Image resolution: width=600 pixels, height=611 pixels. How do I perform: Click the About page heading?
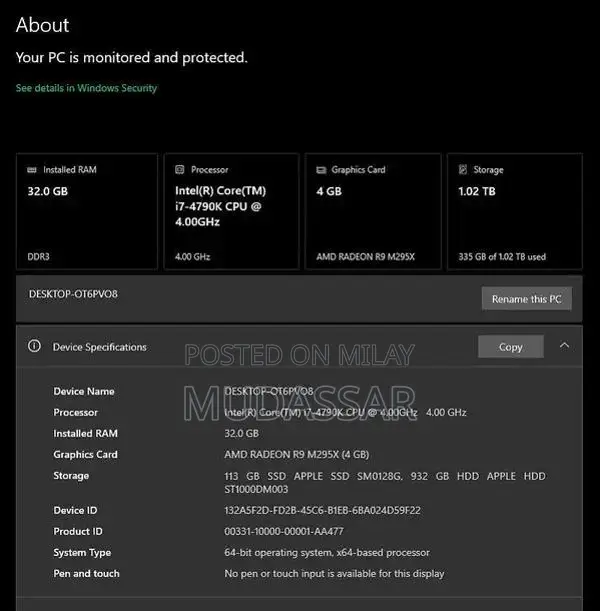point(42,25)
